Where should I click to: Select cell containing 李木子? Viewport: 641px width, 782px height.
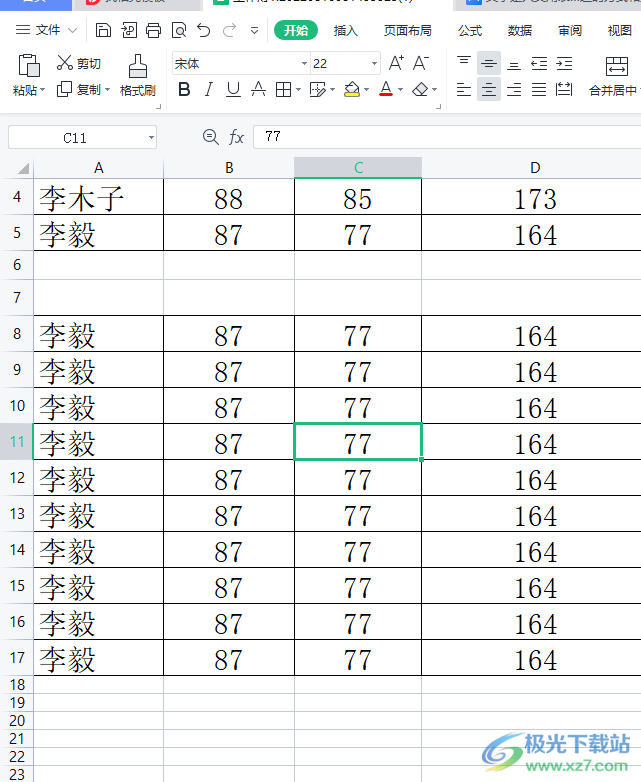pos(98,197)
